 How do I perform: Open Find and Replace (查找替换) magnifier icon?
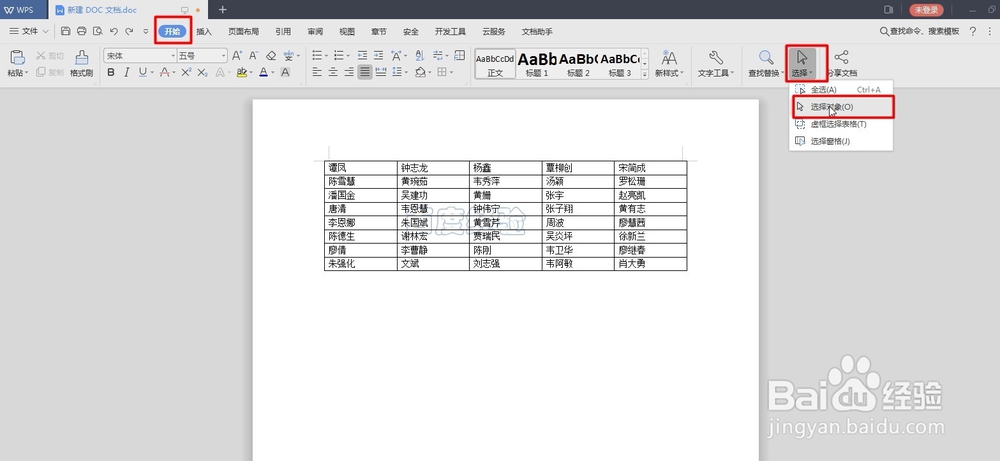[766, 58]
